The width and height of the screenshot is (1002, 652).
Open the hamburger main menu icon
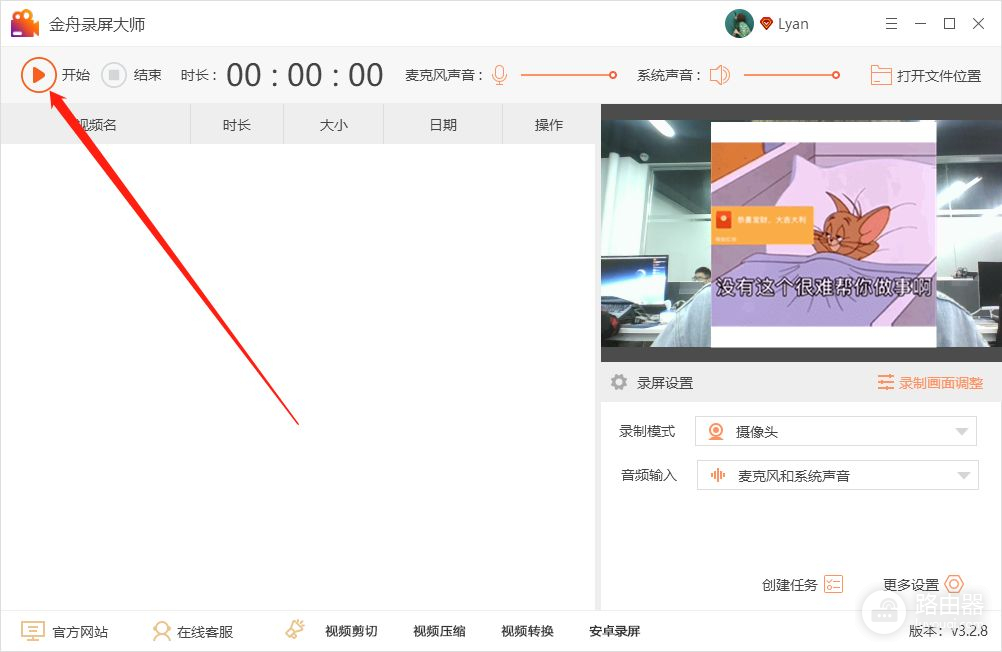click(x=892, y=23)
